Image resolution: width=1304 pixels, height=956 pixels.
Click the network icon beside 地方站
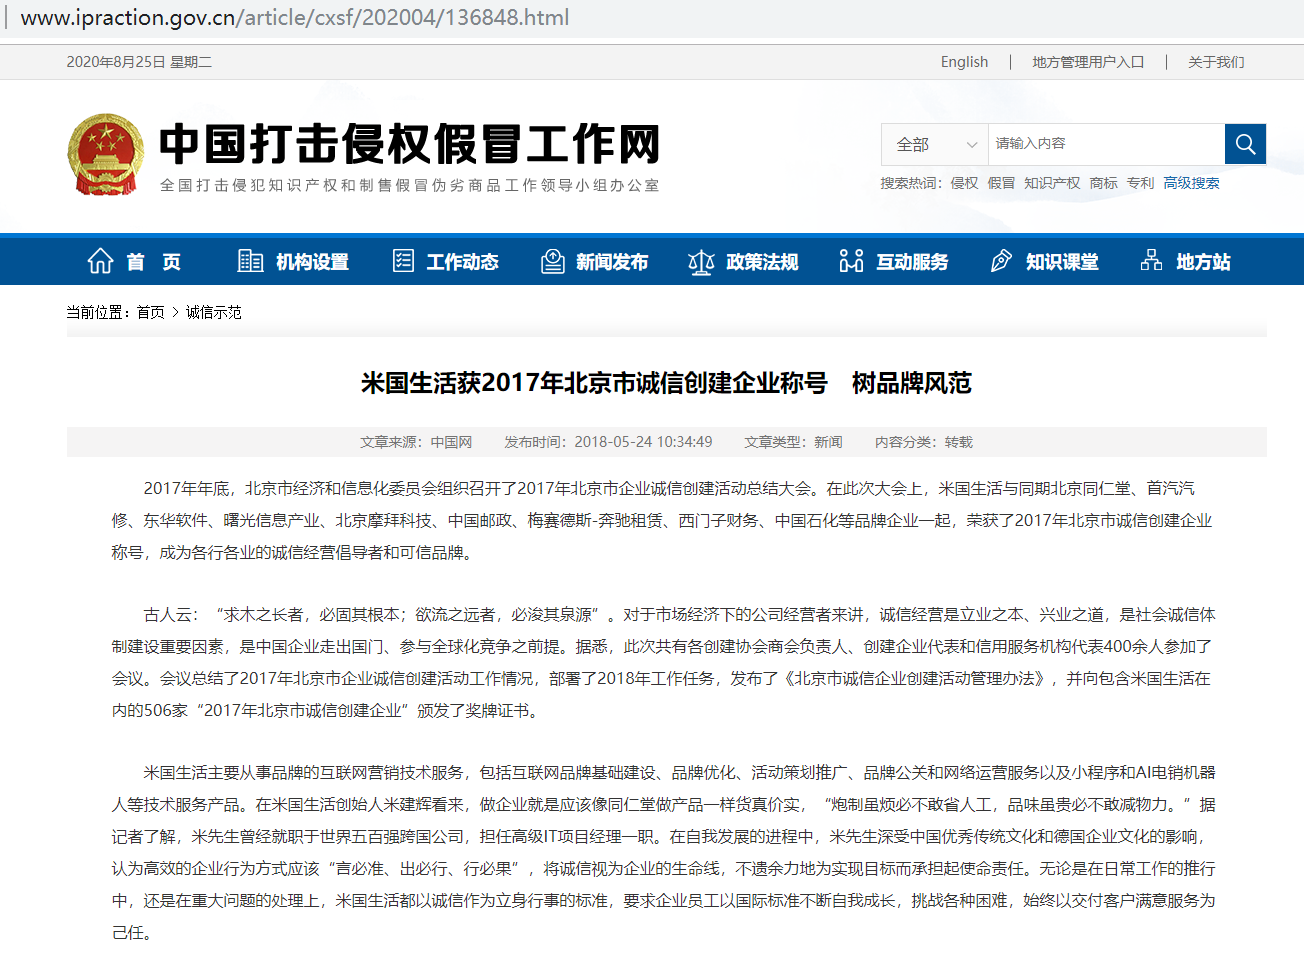(x=1151, y=261)
